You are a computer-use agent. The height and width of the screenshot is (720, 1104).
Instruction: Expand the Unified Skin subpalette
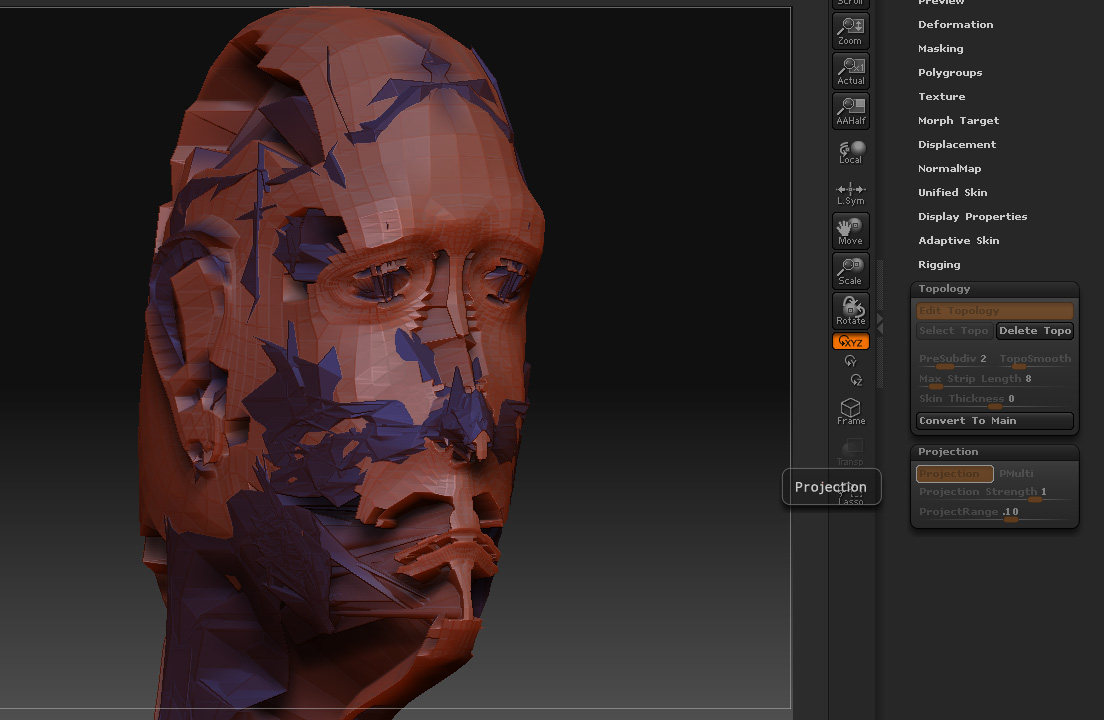(x=952, y=192)
